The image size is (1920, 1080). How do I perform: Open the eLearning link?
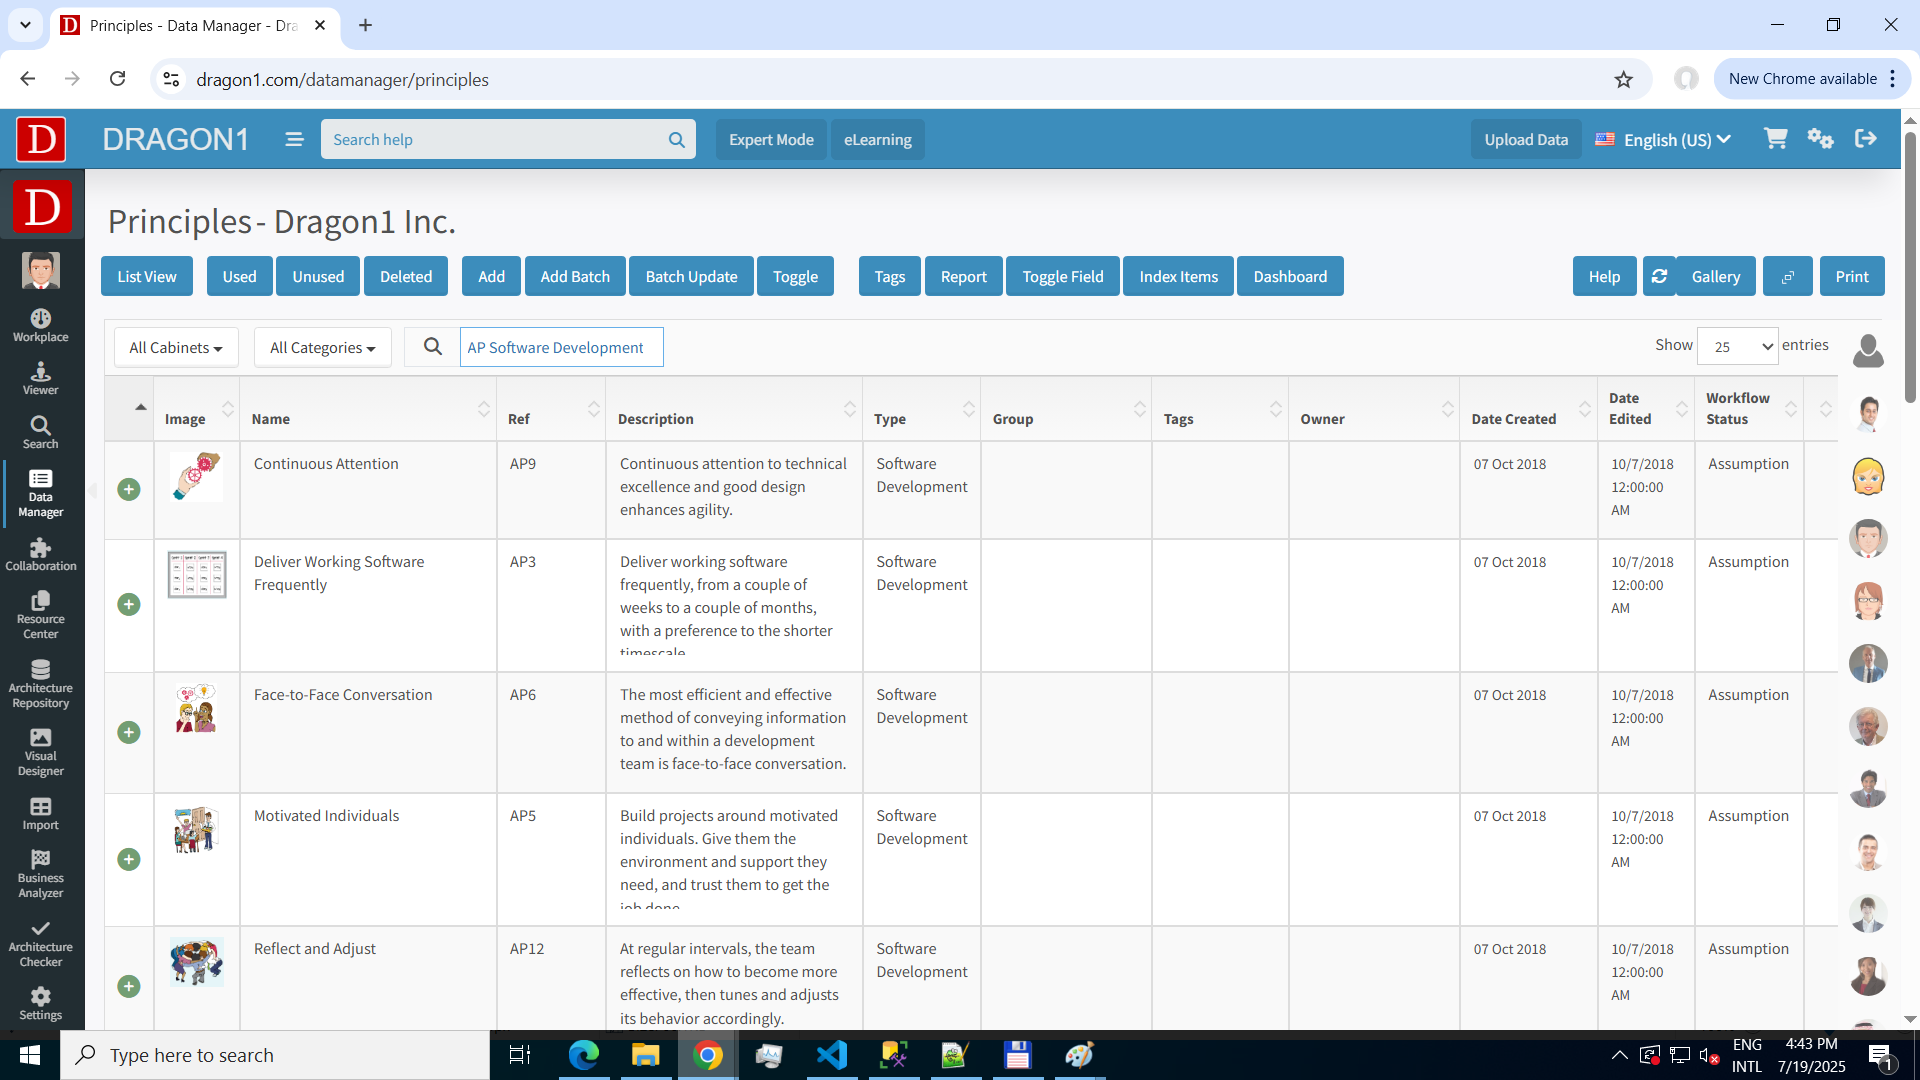click(878, 139)
